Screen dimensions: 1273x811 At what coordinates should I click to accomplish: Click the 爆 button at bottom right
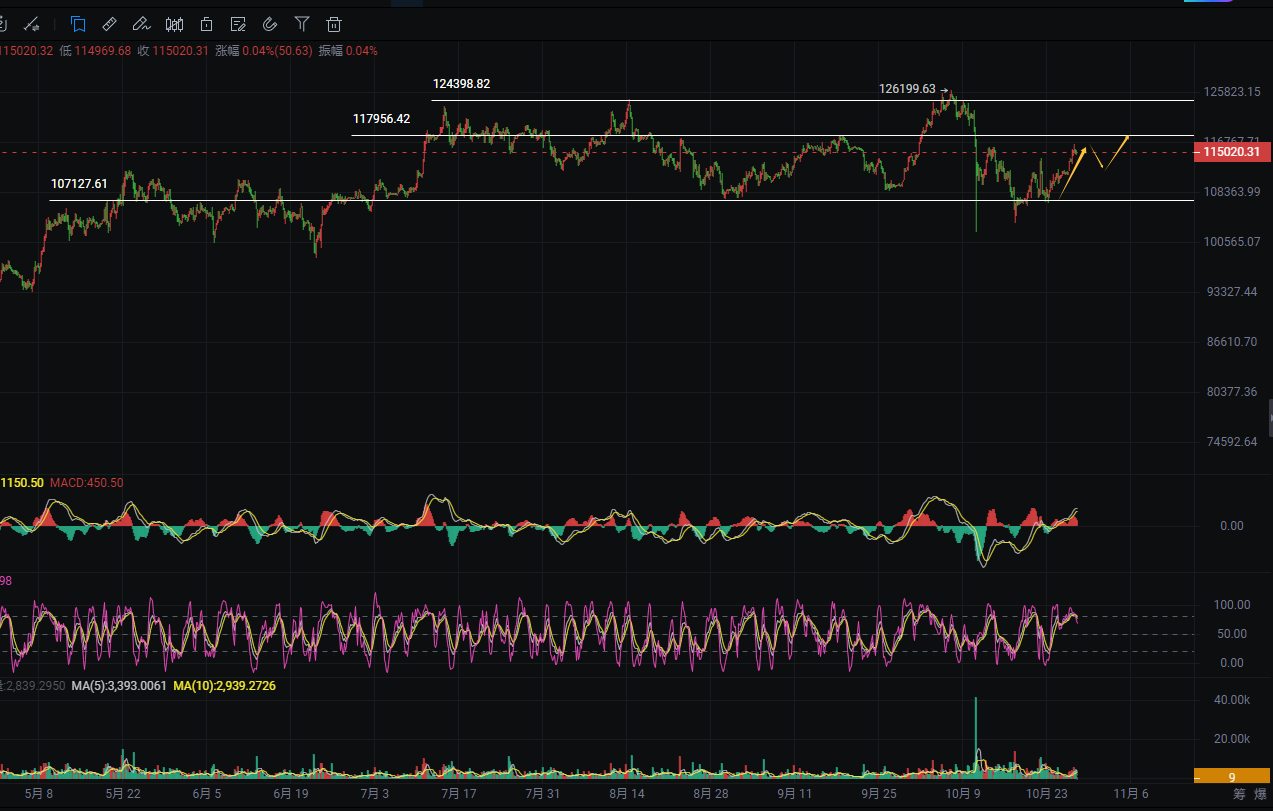click(x=1261, y=794)
